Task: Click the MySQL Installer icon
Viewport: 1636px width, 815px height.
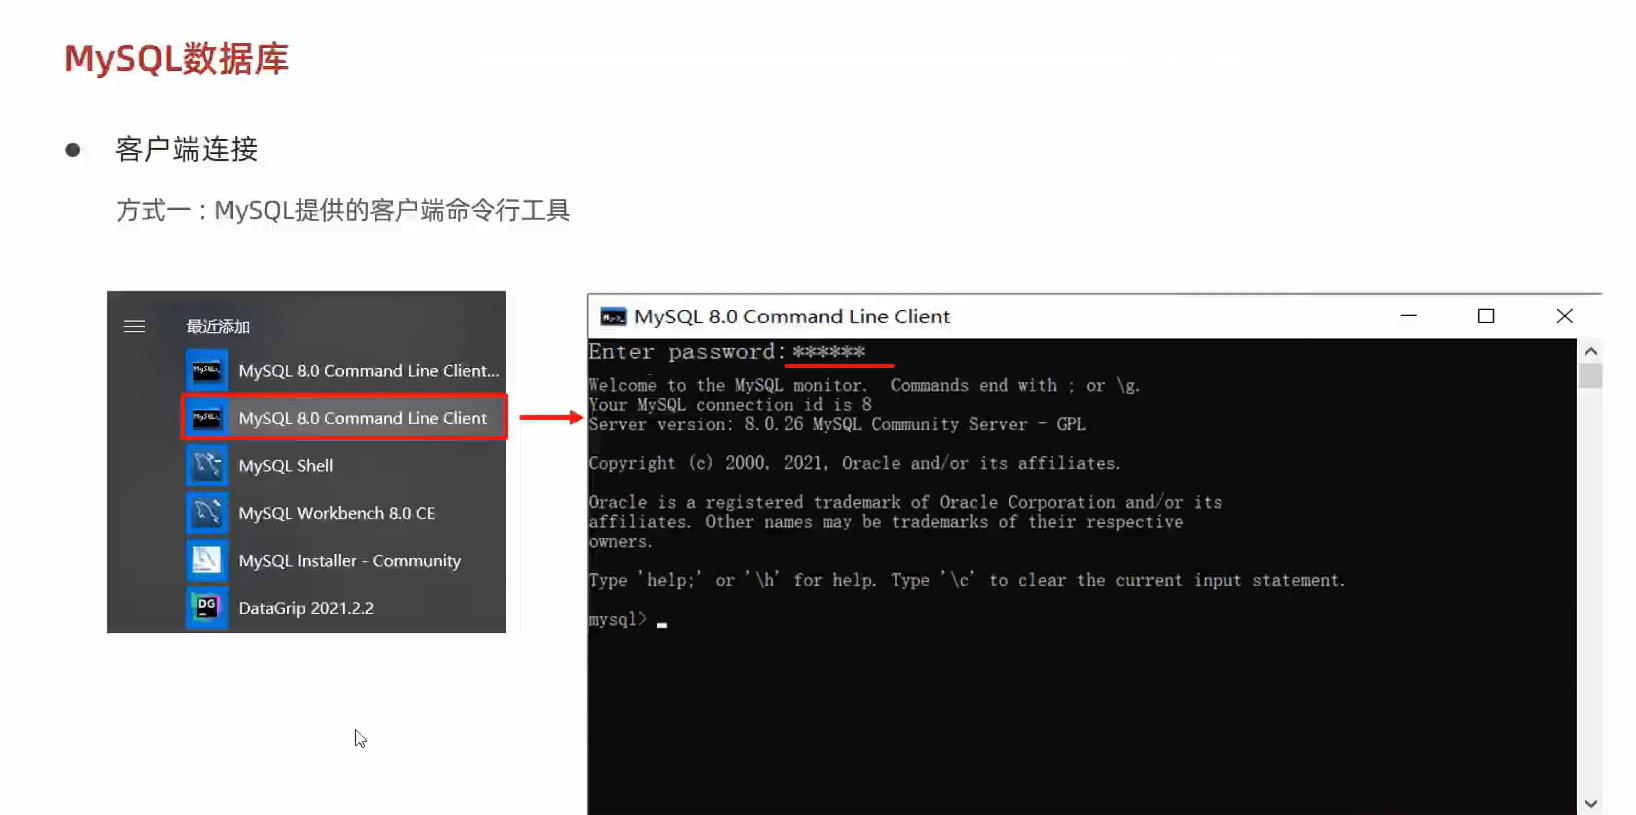Action: [x=207, y=560]
